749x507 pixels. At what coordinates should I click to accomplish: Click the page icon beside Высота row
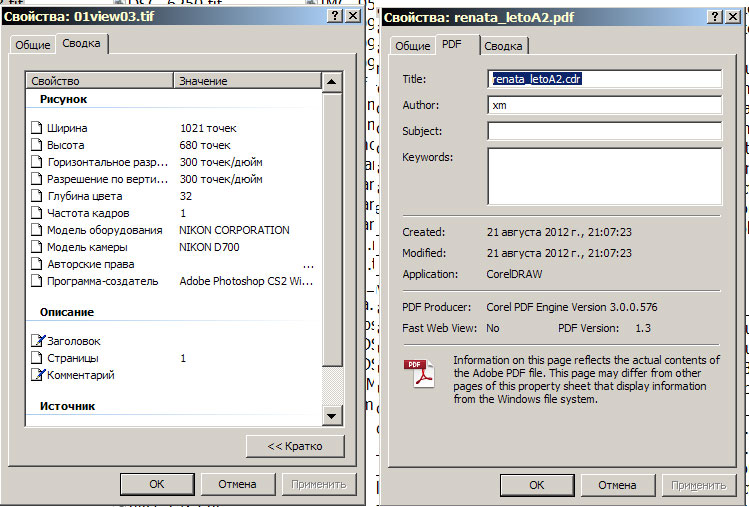point(36,145)
